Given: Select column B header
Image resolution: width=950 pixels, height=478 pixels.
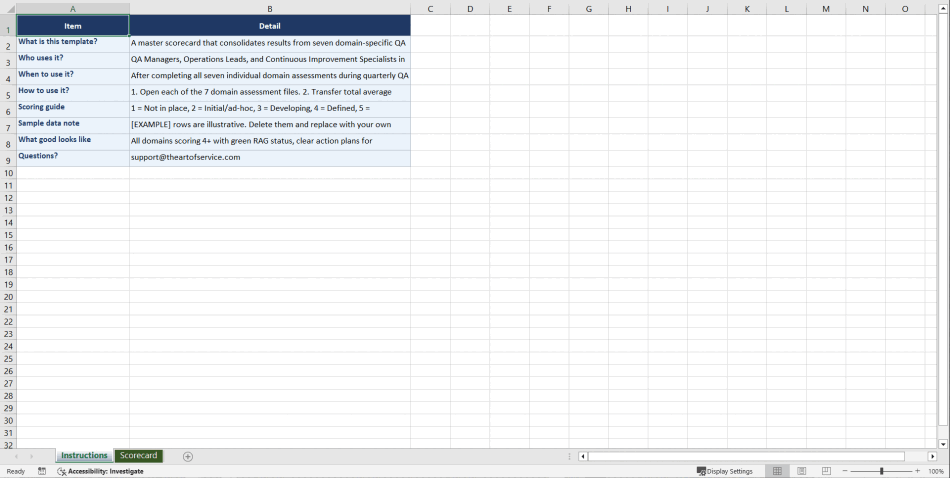Looking at the screenshot, I should point(270,9).
